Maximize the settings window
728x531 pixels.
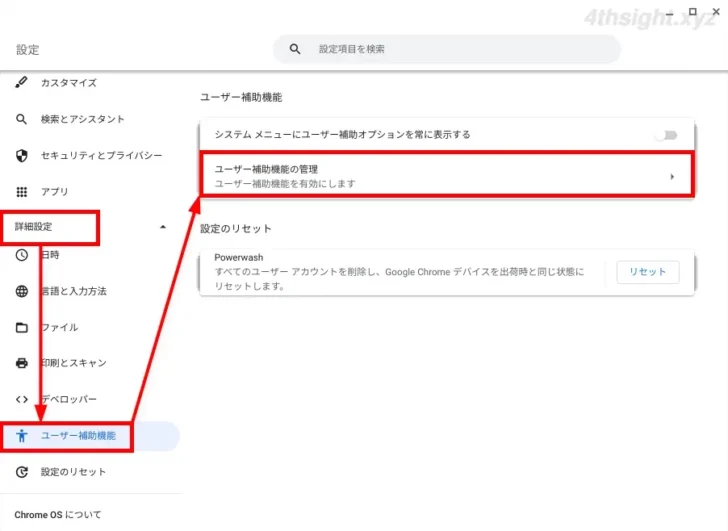(x=692, y=12)
